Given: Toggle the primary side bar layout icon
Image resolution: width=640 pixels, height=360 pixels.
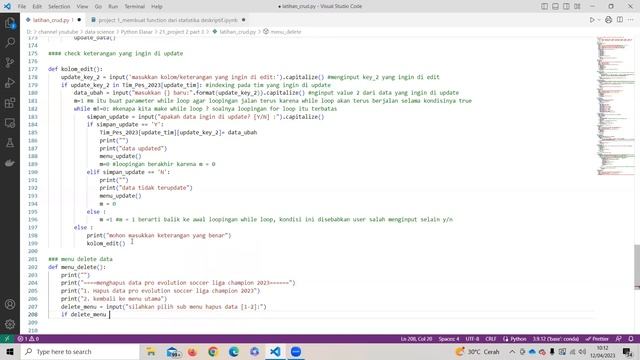Looking at the screenshot, I should pyautogui.click(x=544, y=6).
